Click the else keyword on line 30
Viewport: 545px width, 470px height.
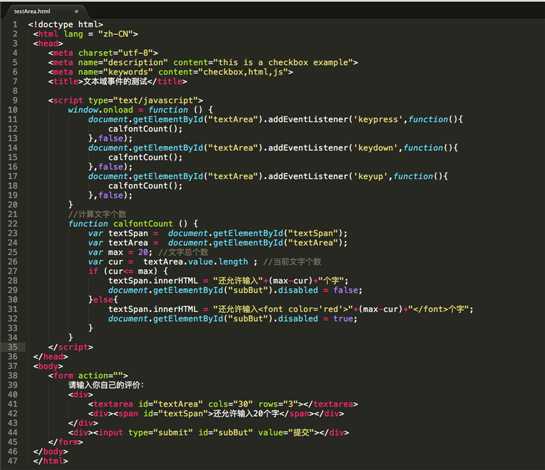(x=103, y=300)
